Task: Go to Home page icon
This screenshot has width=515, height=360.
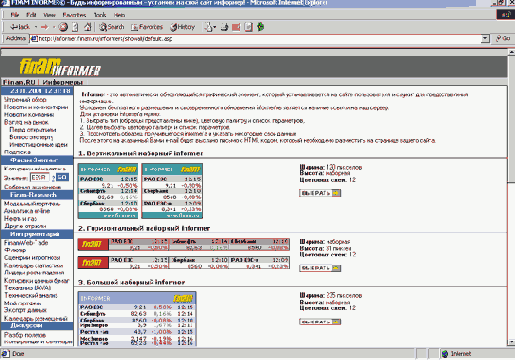Action: [88, 27]
